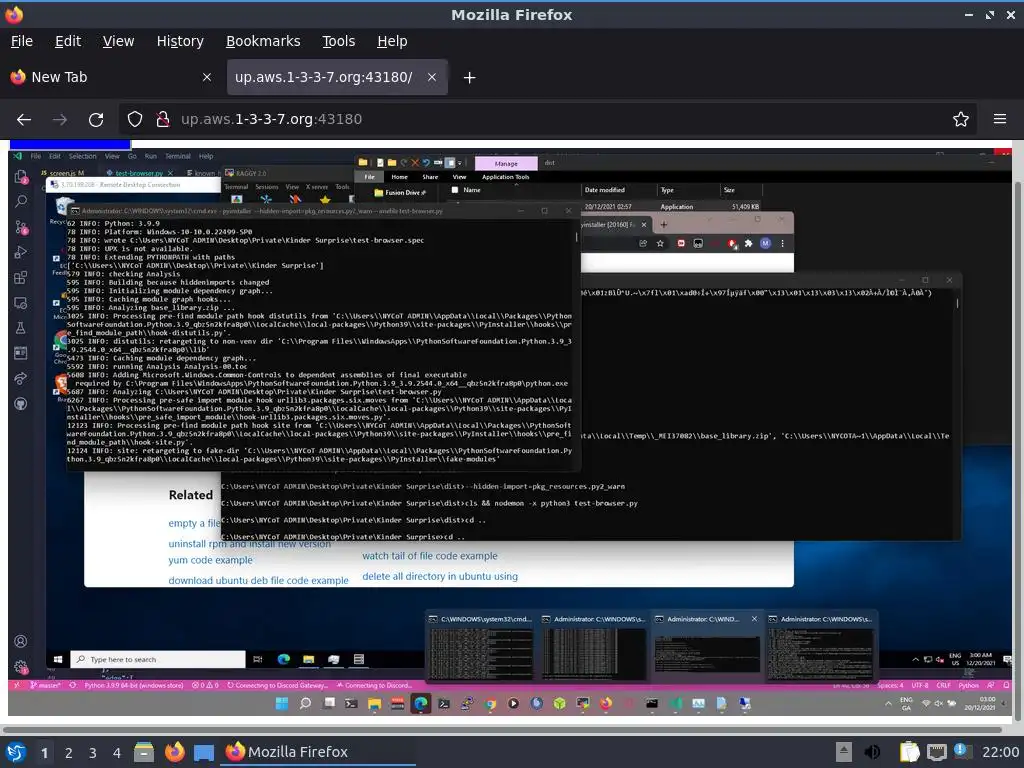The image size is (1024, 768).
Task: Open removable media tray icon
Action: coord(844,752)
